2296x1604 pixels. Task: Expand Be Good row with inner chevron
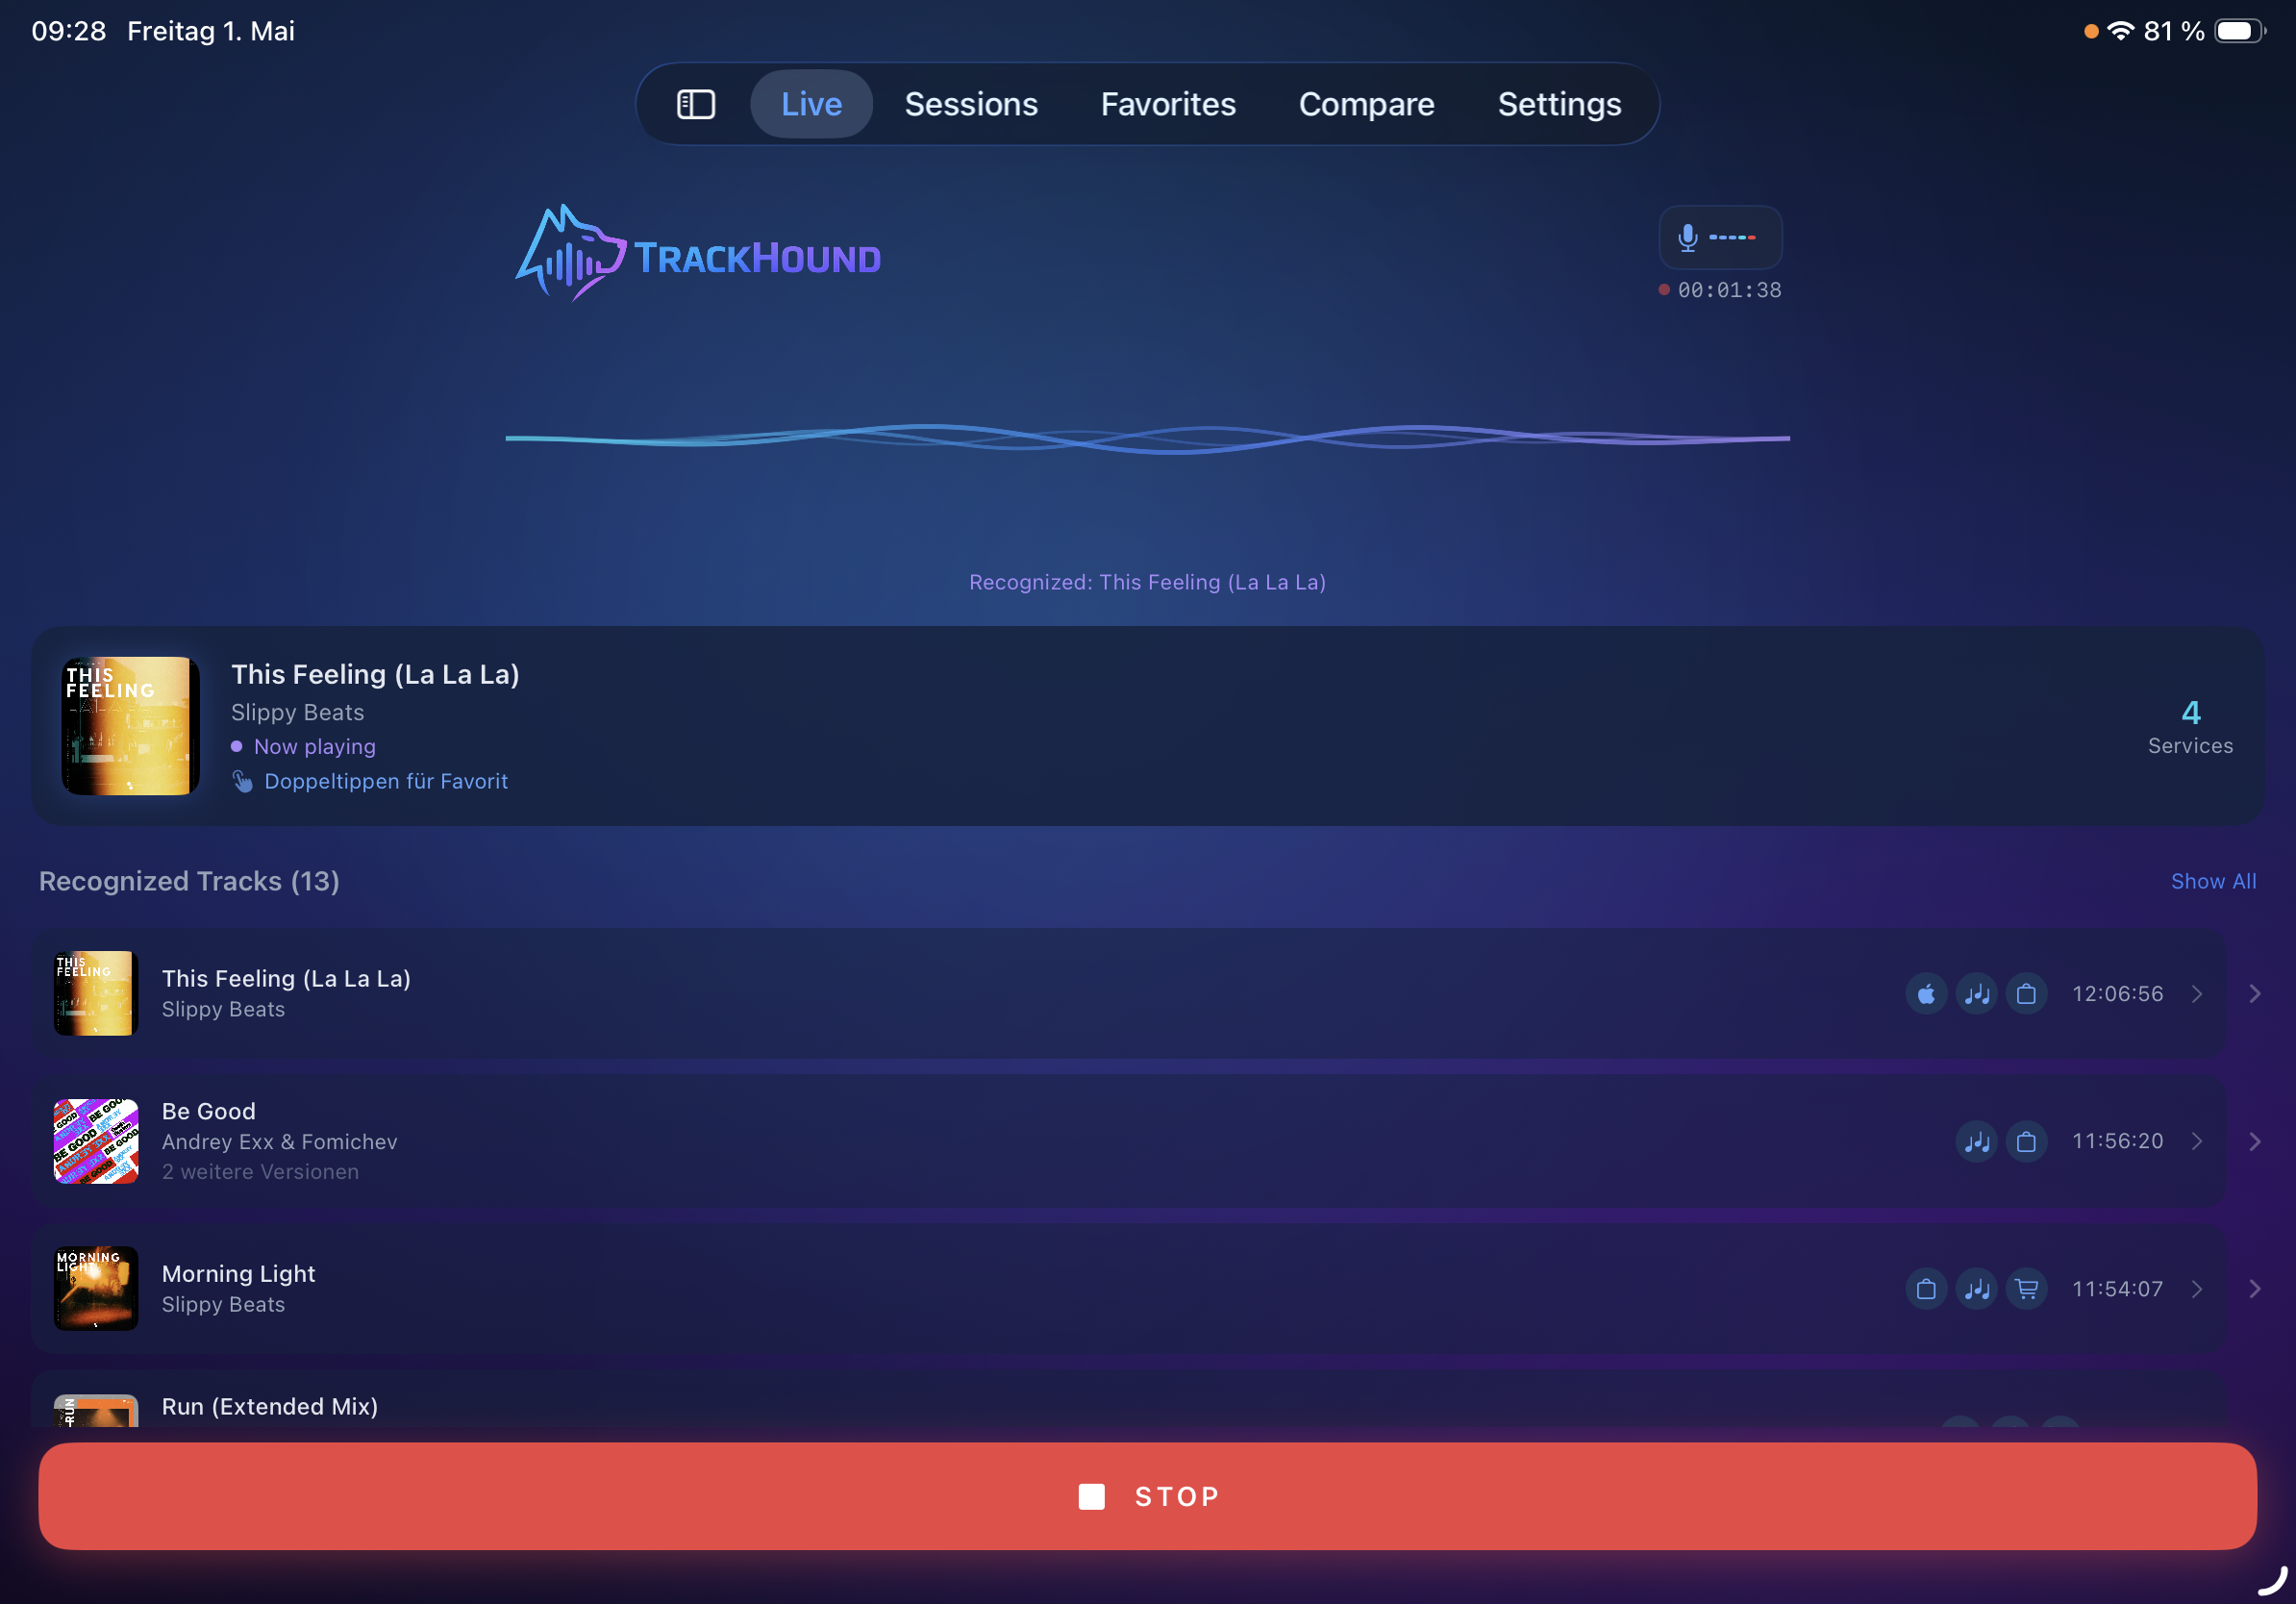(x=2197, y=1141)
